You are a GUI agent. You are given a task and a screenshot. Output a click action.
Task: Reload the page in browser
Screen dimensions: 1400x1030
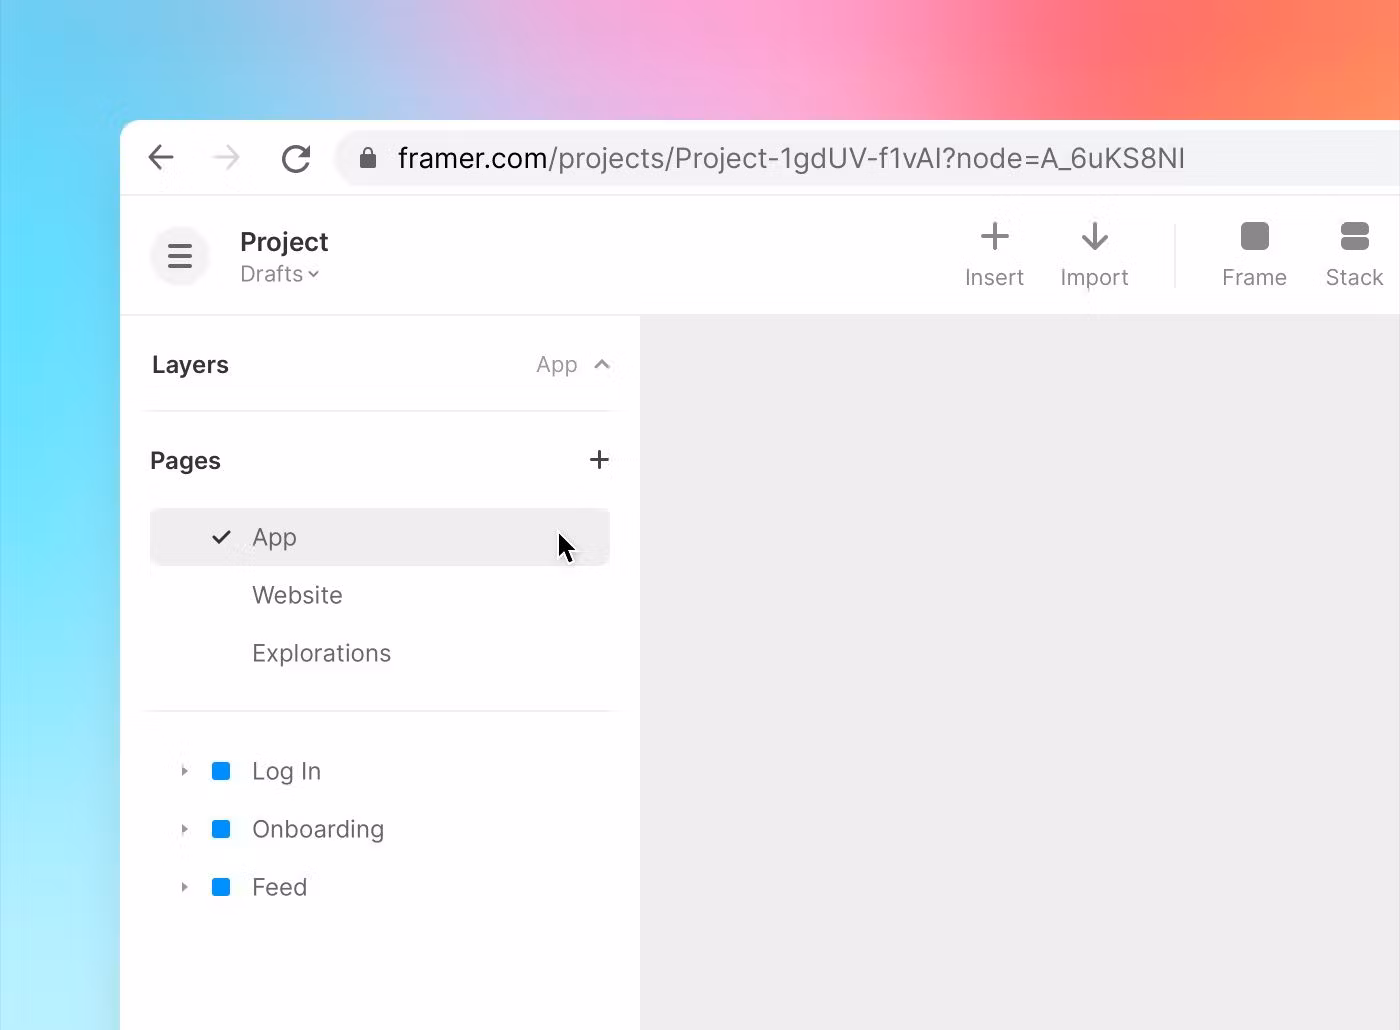[x=296, y=158]
